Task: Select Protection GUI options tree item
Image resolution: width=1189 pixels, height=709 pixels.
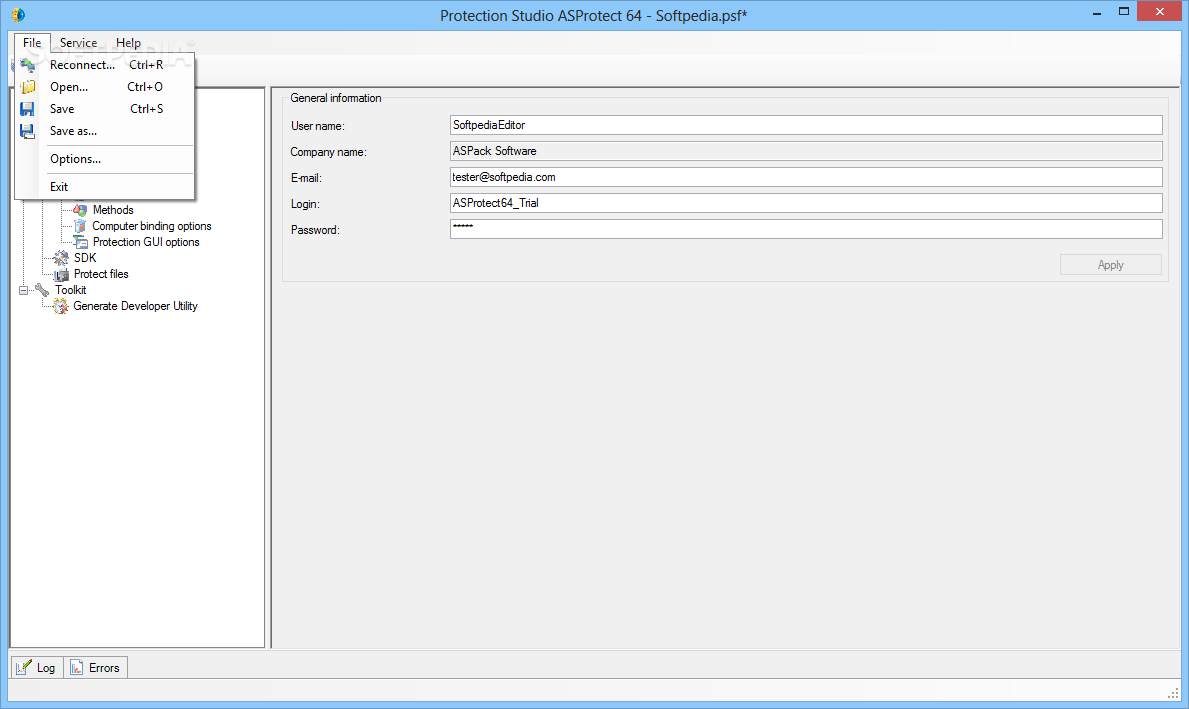Action: pos(146,242)
